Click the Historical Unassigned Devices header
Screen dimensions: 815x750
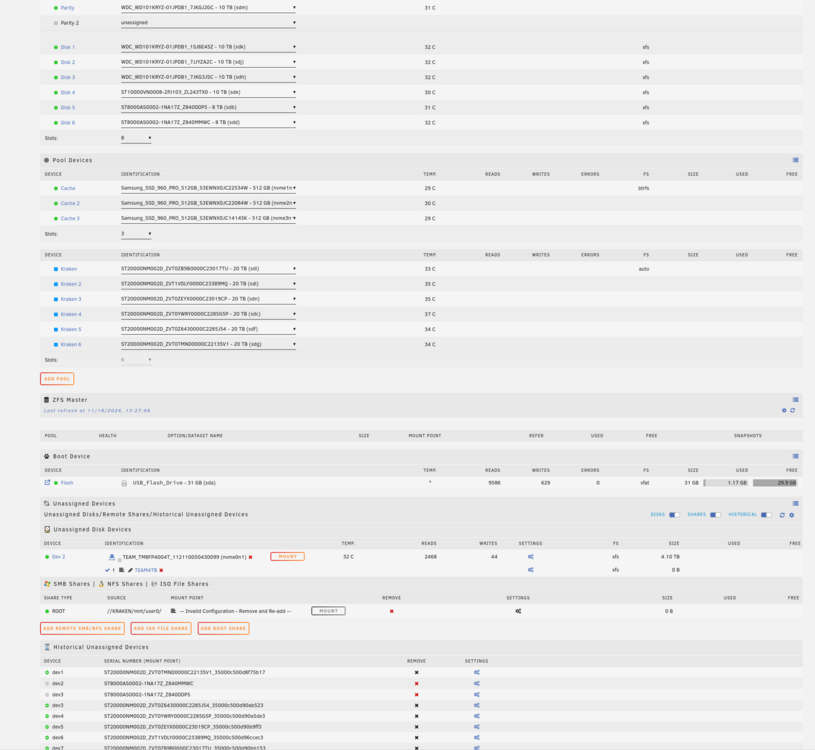pos(101,647)
